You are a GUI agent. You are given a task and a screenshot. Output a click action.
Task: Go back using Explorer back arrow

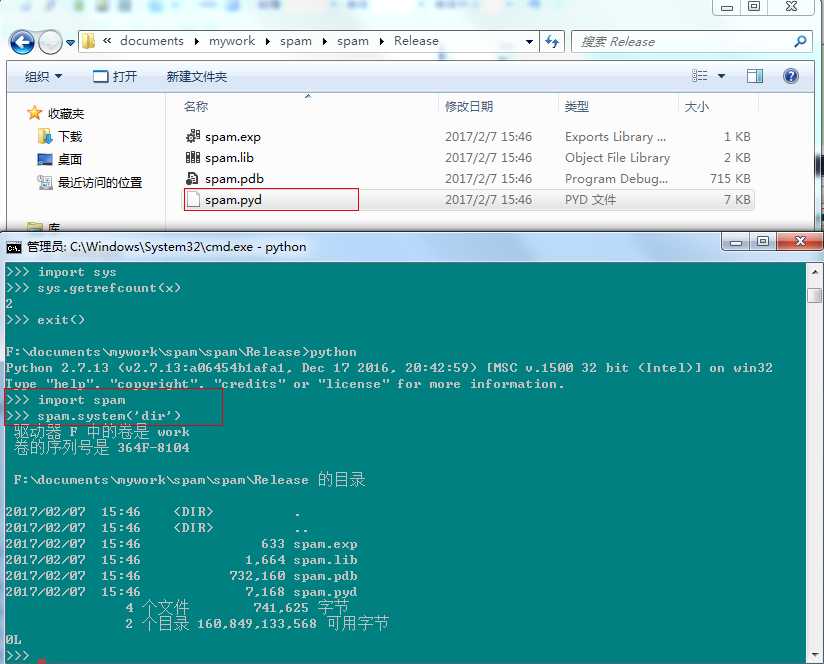coord(22,42)
